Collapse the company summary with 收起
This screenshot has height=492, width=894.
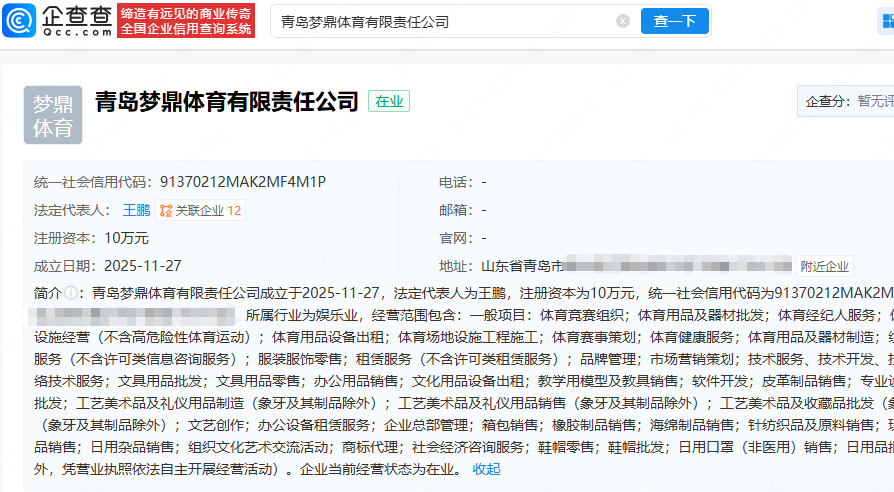[487, 469]
